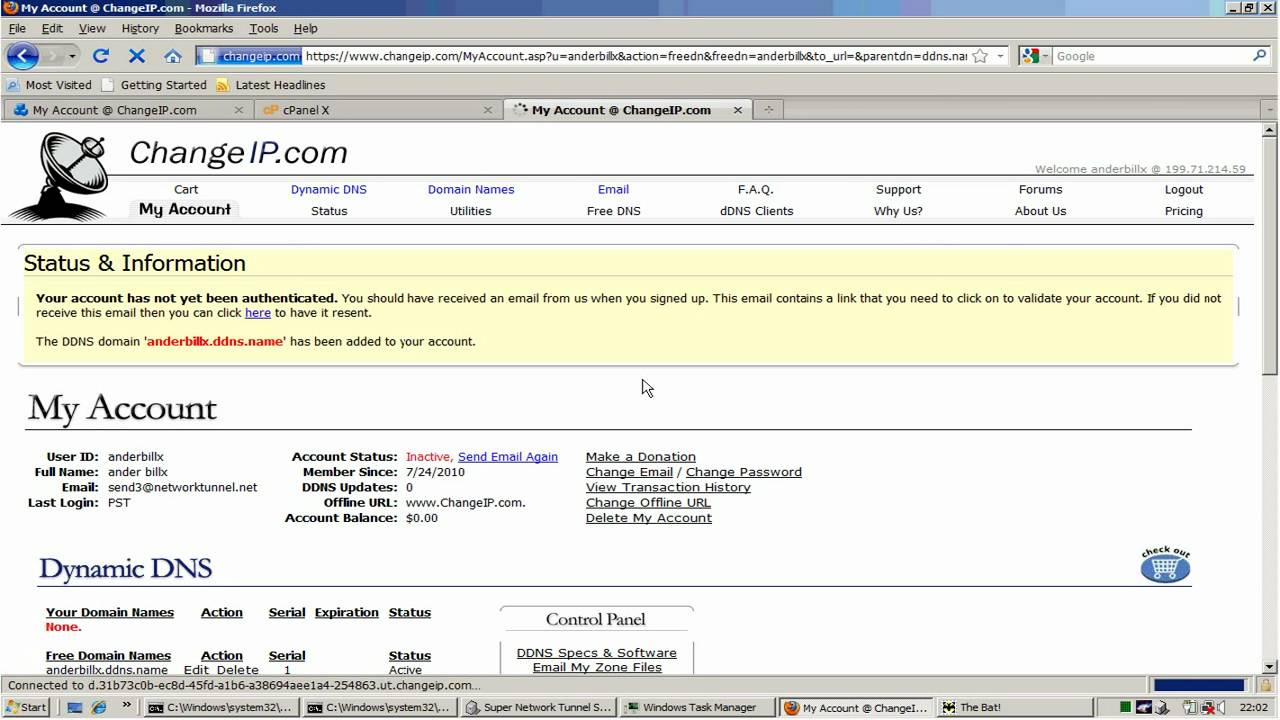
Task: Open the Edit menu
Action: point(52,28)
